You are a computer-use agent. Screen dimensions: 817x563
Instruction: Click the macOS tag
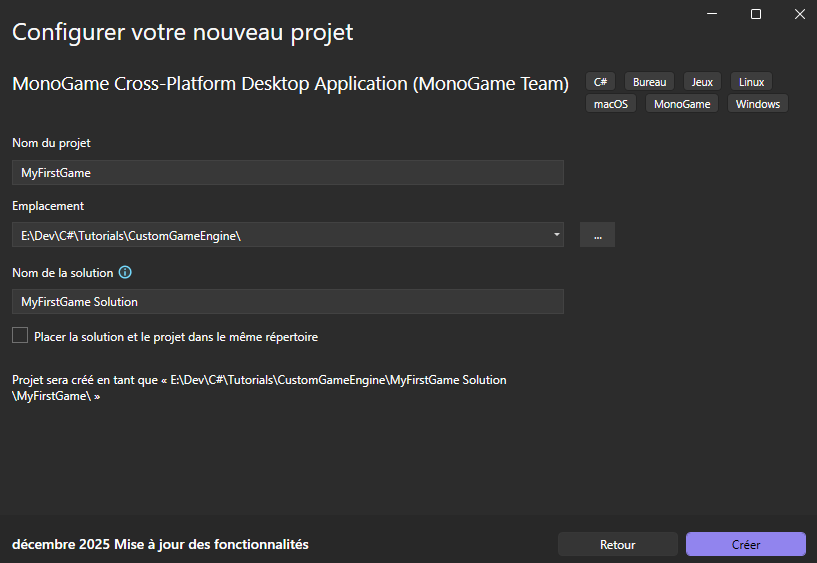tap(611, 104)
